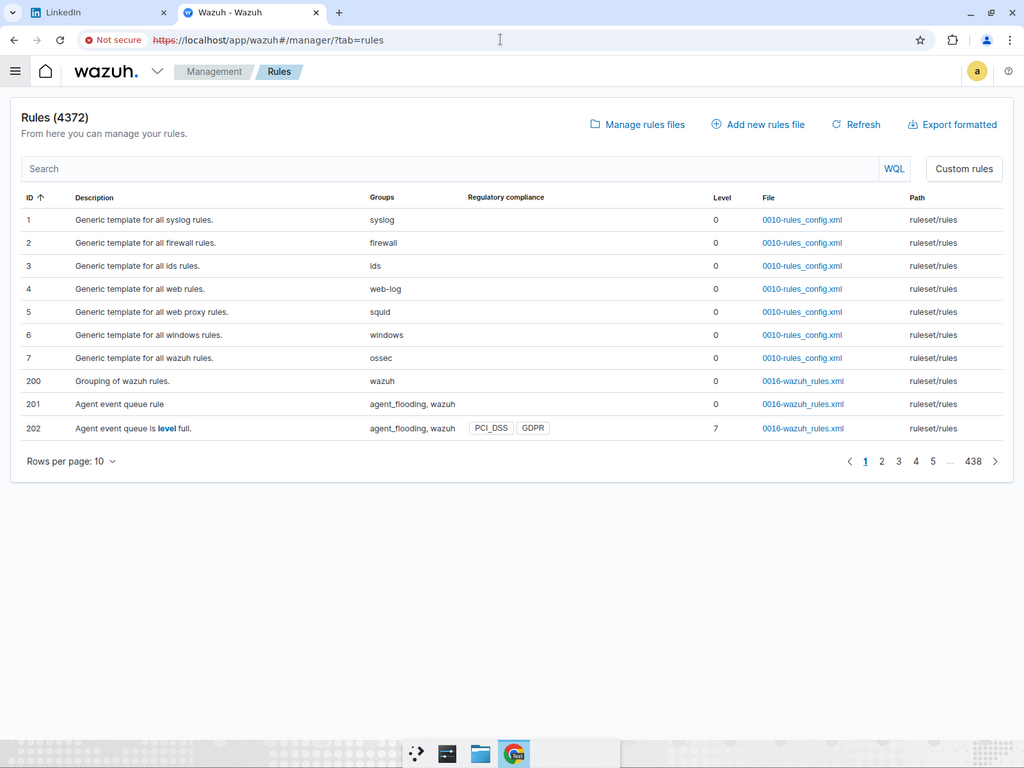1024x768 pixels.
Task: Click the Not secure site info chip
Action: click(113, 40)
